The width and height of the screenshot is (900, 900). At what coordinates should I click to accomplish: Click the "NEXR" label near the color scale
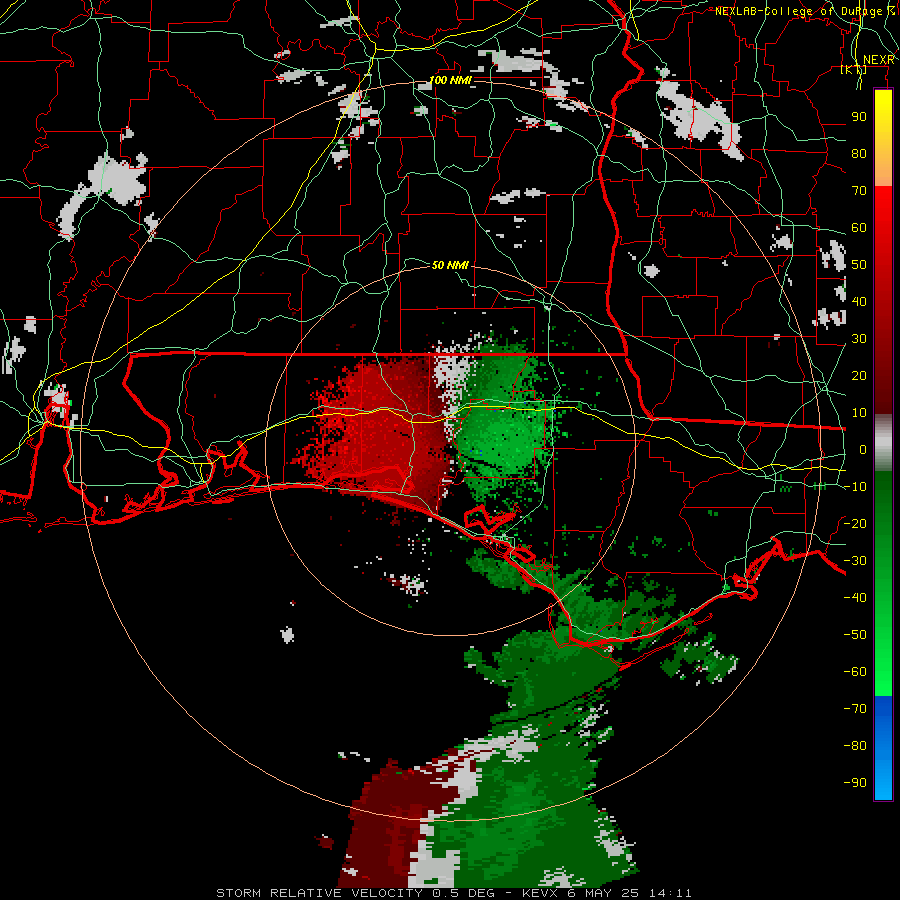coord(879,60)
